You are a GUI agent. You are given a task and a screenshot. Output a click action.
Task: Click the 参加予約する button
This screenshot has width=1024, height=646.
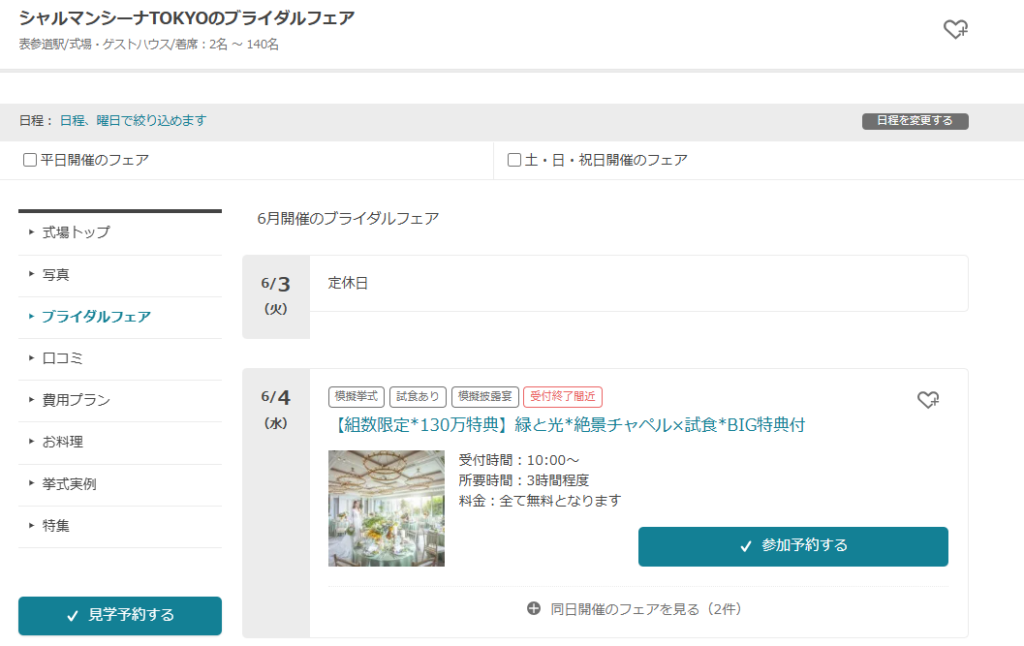(x=793, y=546)
